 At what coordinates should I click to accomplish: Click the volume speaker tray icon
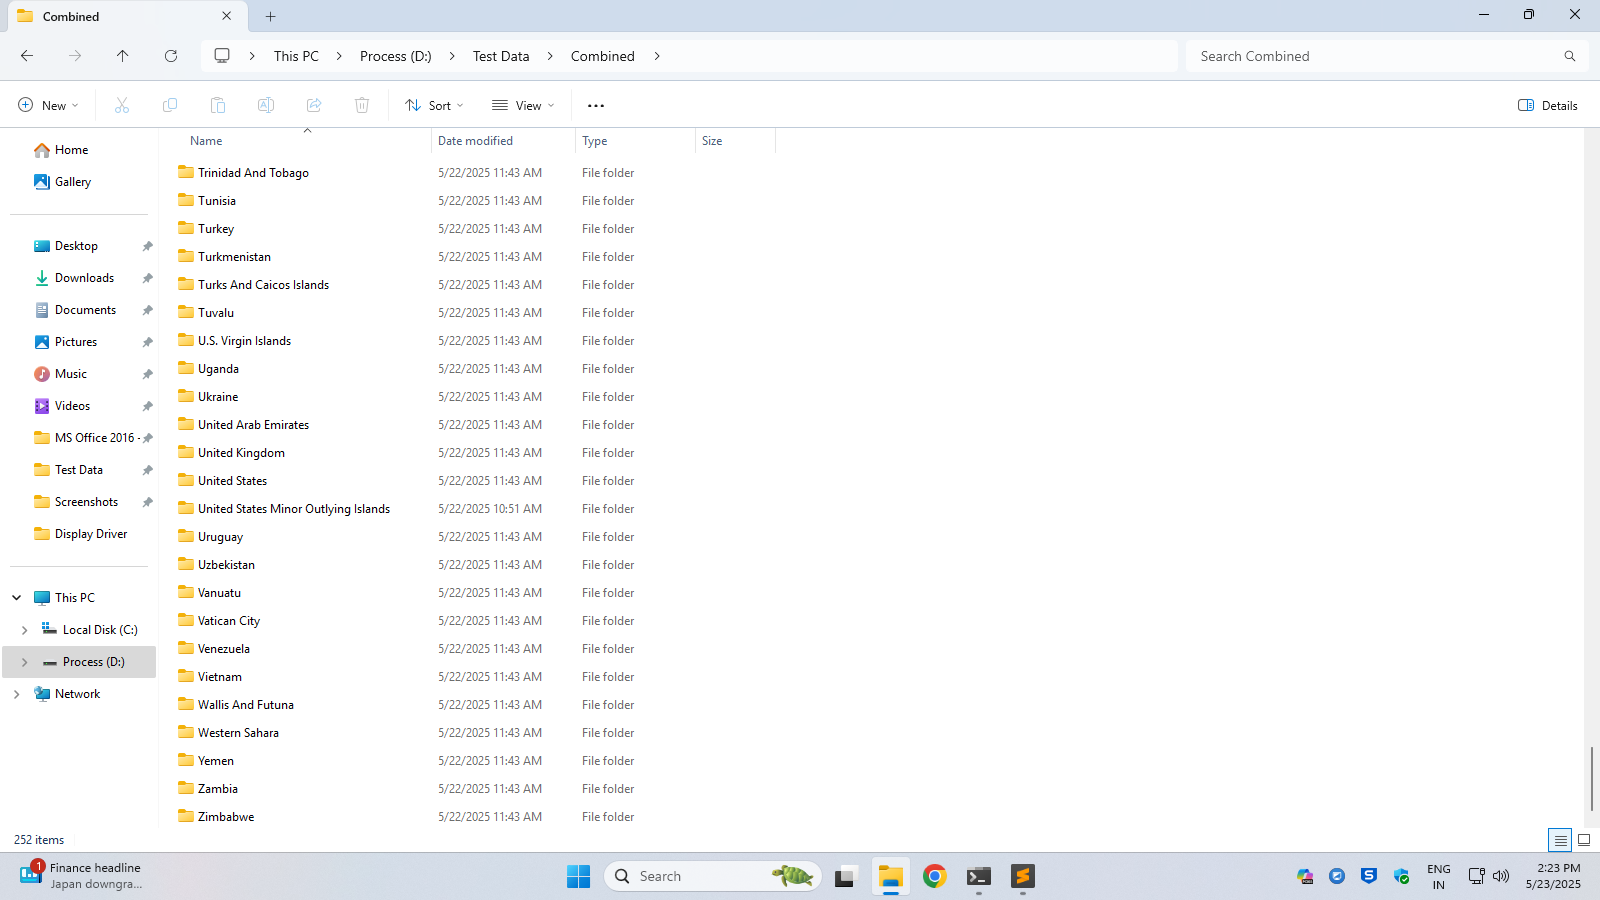[1501, 876]
